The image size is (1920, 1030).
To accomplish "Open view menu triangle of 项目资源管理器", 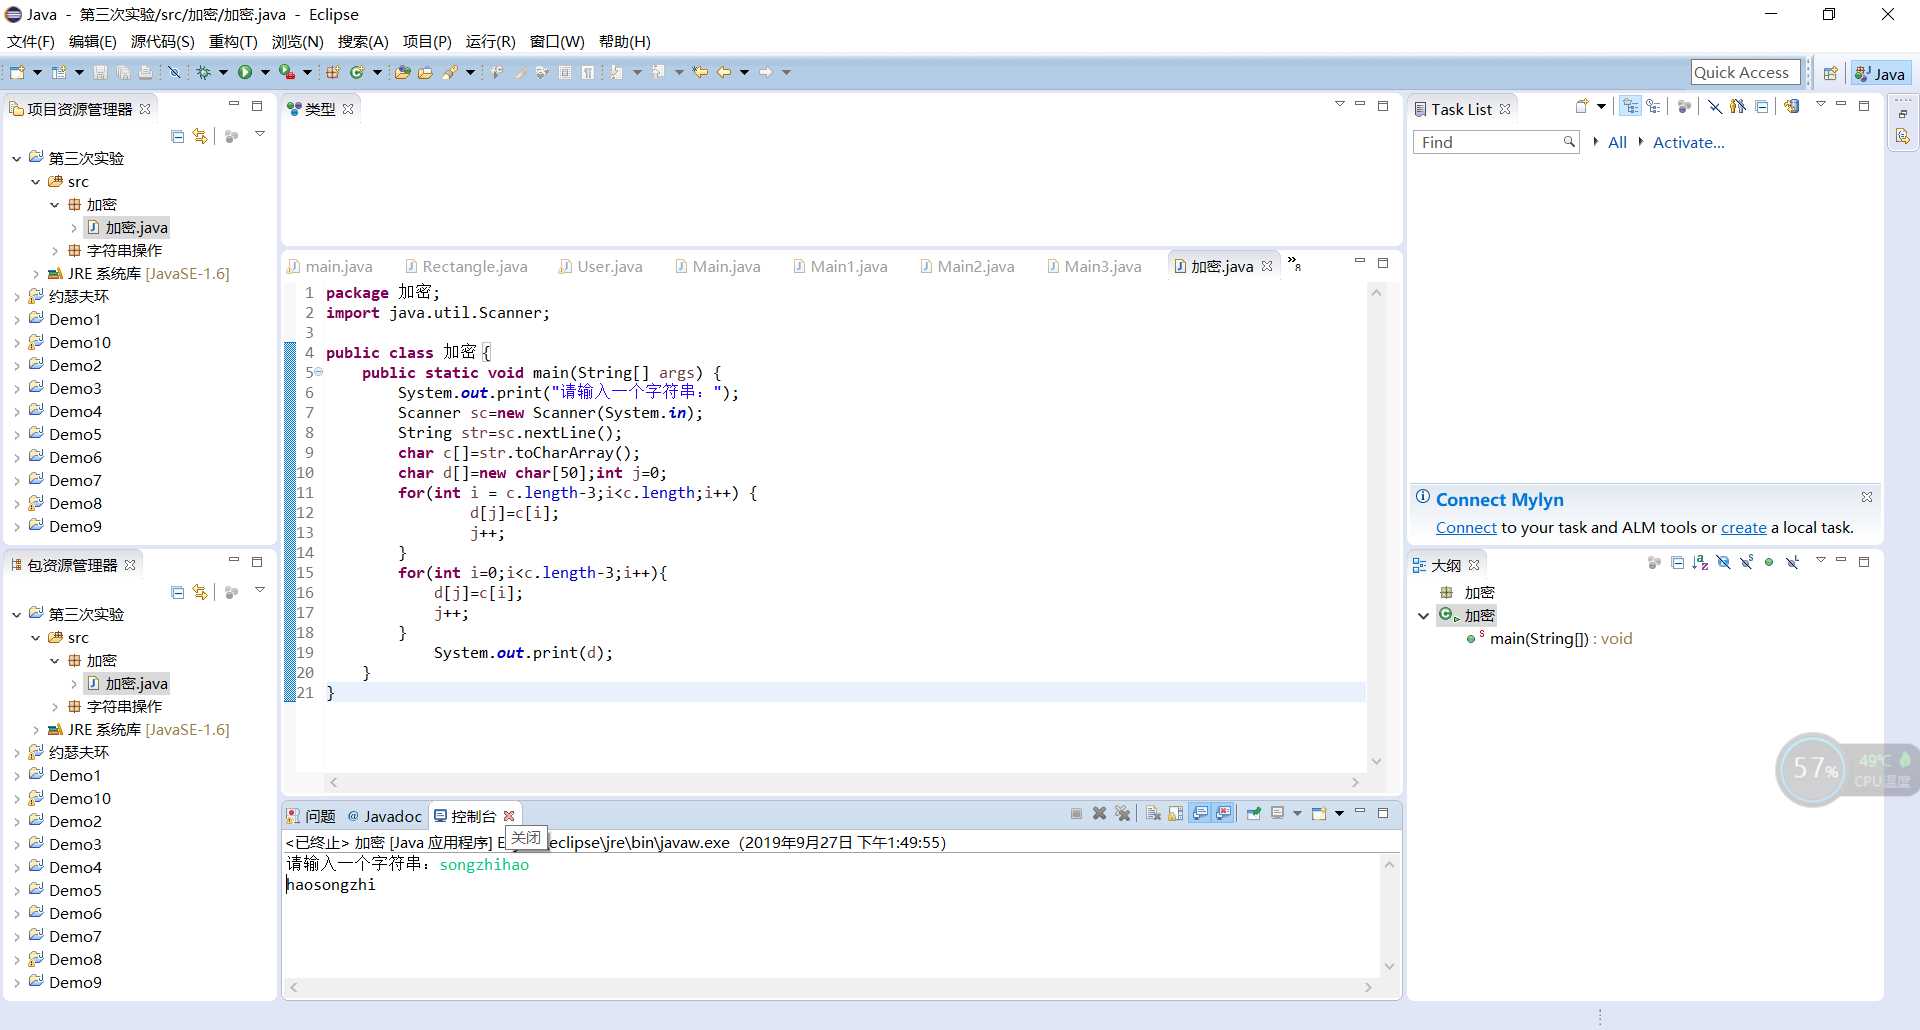I will click(260, 134).
